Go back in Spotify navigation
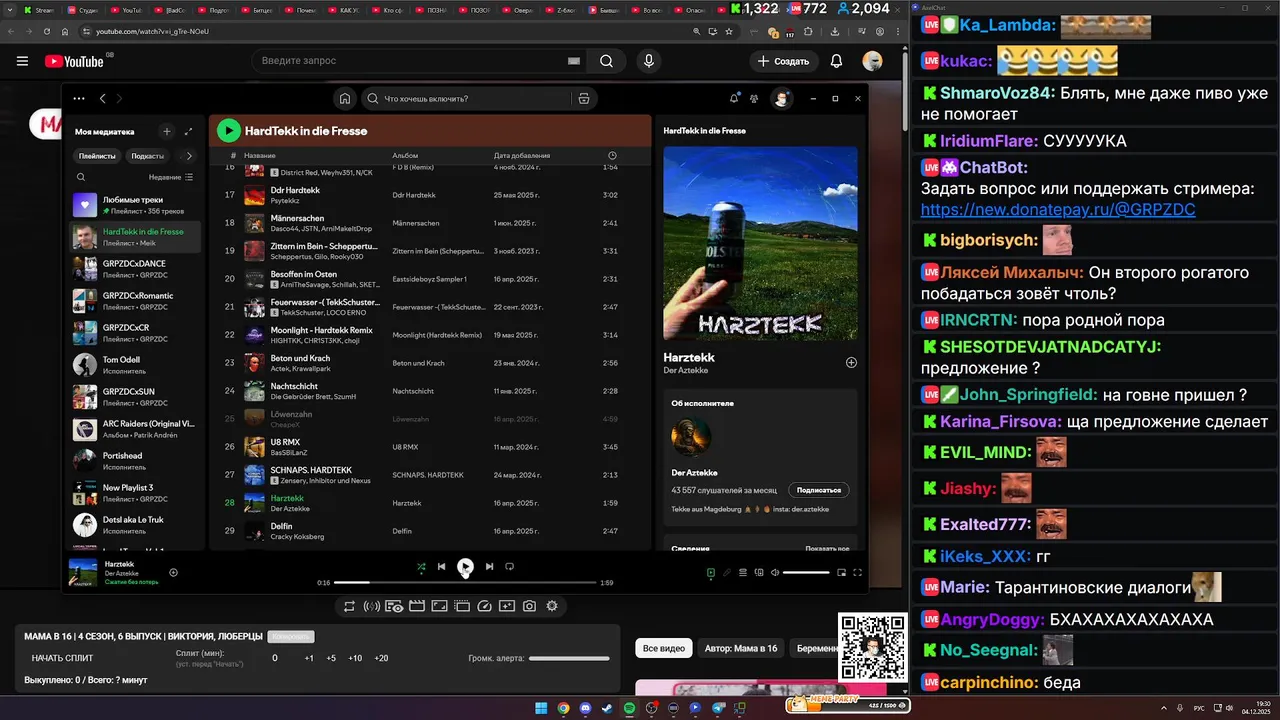This screenshot has width=1280, height=720. click(x=102, y=98)
